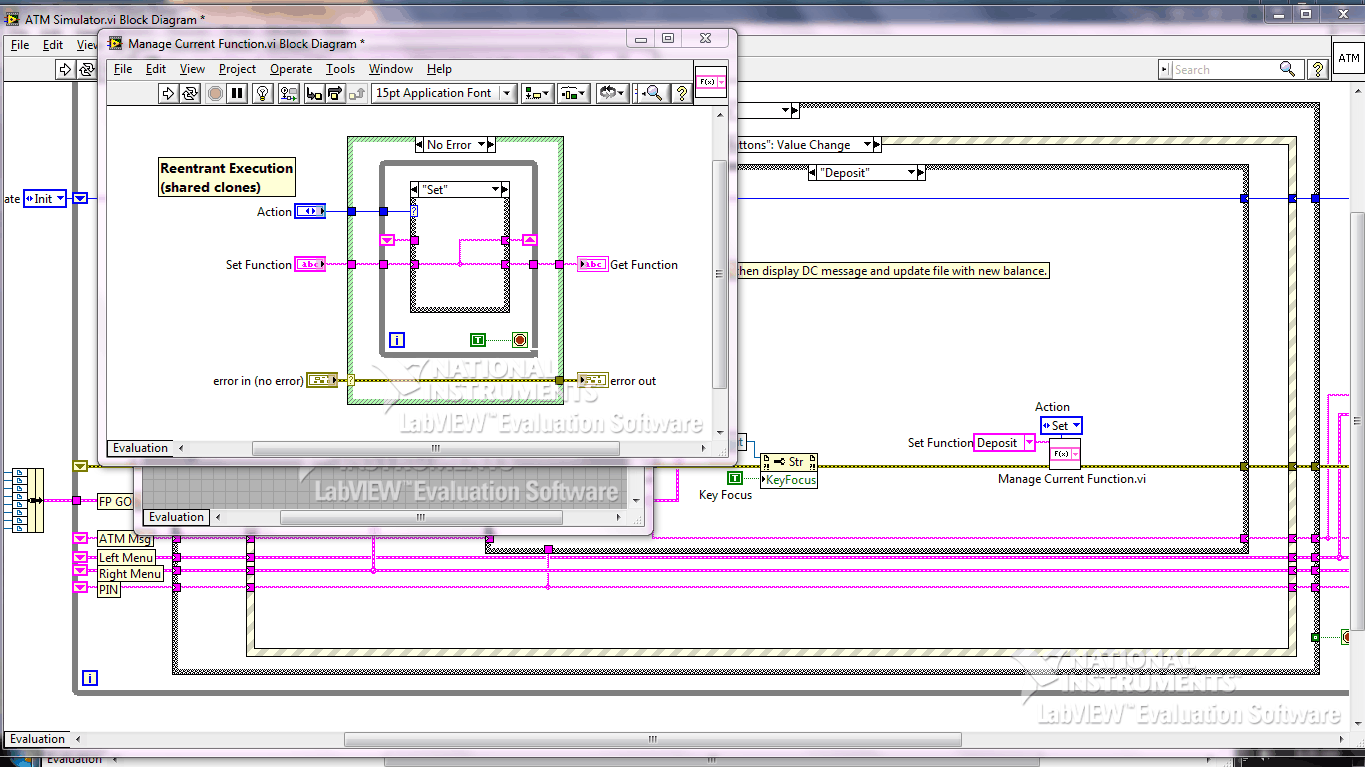Select the error out cluster terminal
Image resolution: width=1365 pixels, height=767 pixels.
click(593, 380)
